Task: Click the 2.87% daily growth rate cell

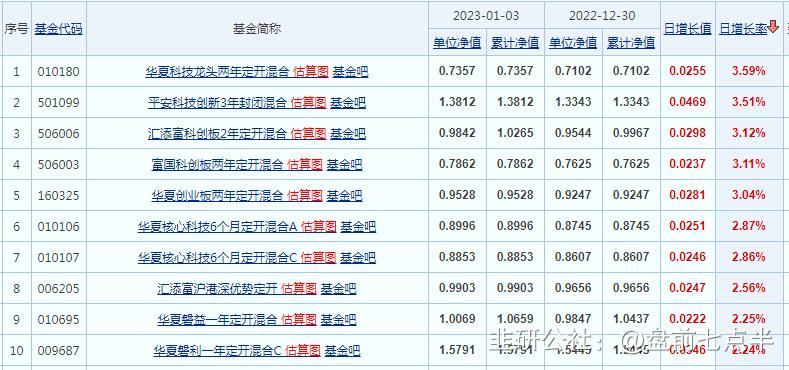Action: pos(749,227)
